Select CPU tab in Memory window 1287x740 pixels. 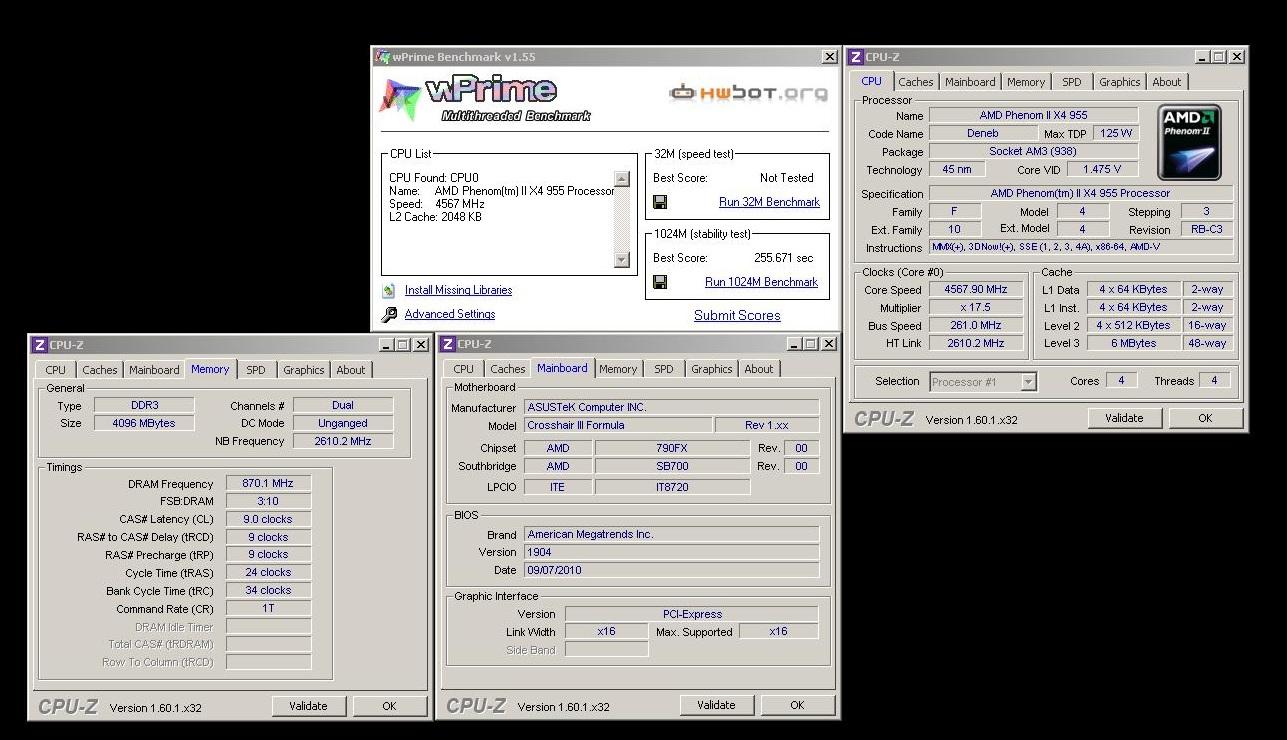[x=55, y=370]
